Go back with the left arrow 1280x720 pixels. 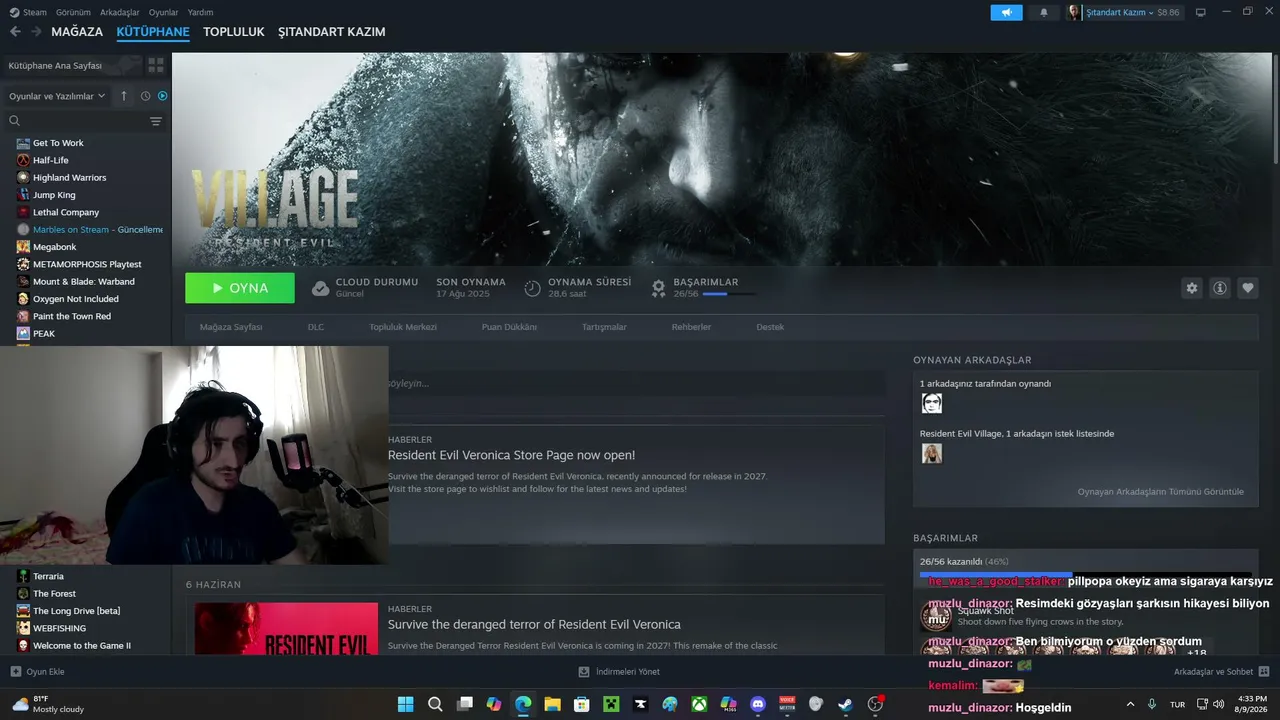click(15, 32)
